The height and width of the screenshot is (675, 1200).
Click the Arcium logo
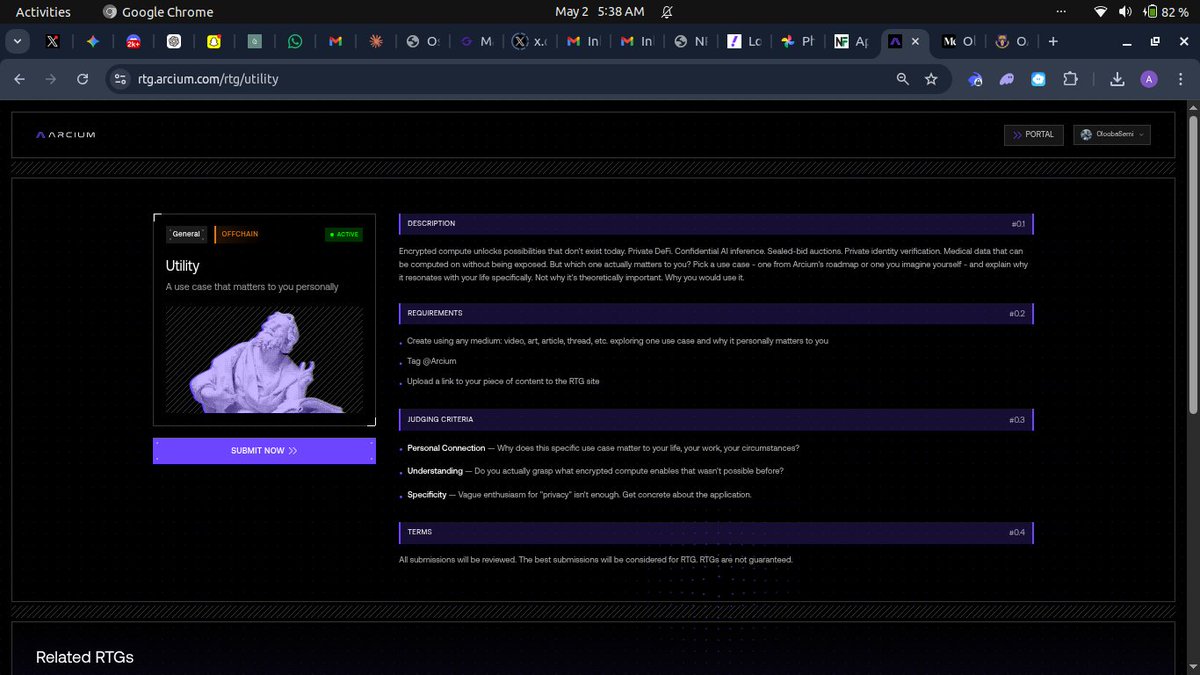65,135
